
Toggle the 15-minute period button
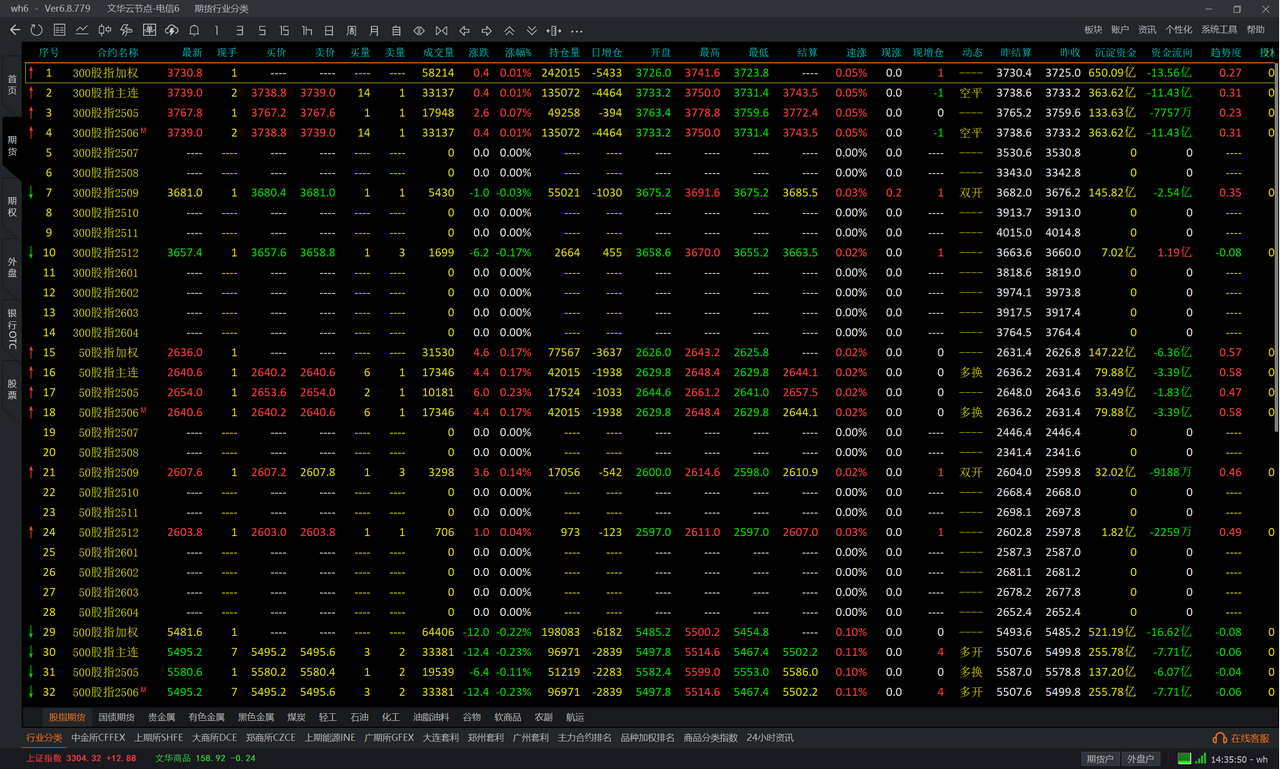coord(285,30)
